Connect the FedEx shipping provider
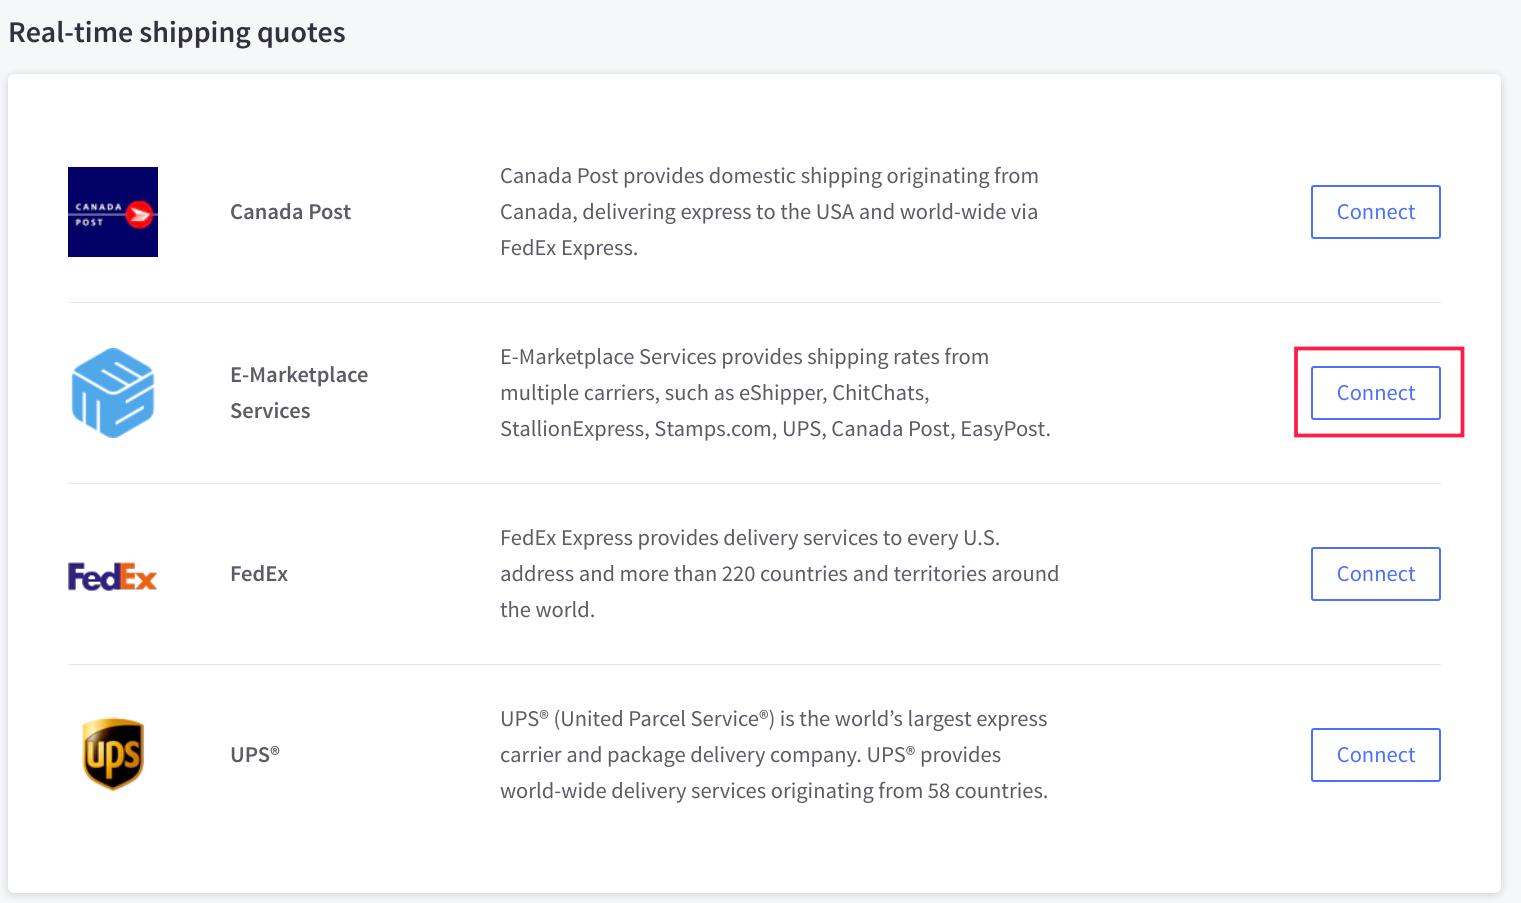Screen dimensions: 1521x903 click(x=1375, y=574)
